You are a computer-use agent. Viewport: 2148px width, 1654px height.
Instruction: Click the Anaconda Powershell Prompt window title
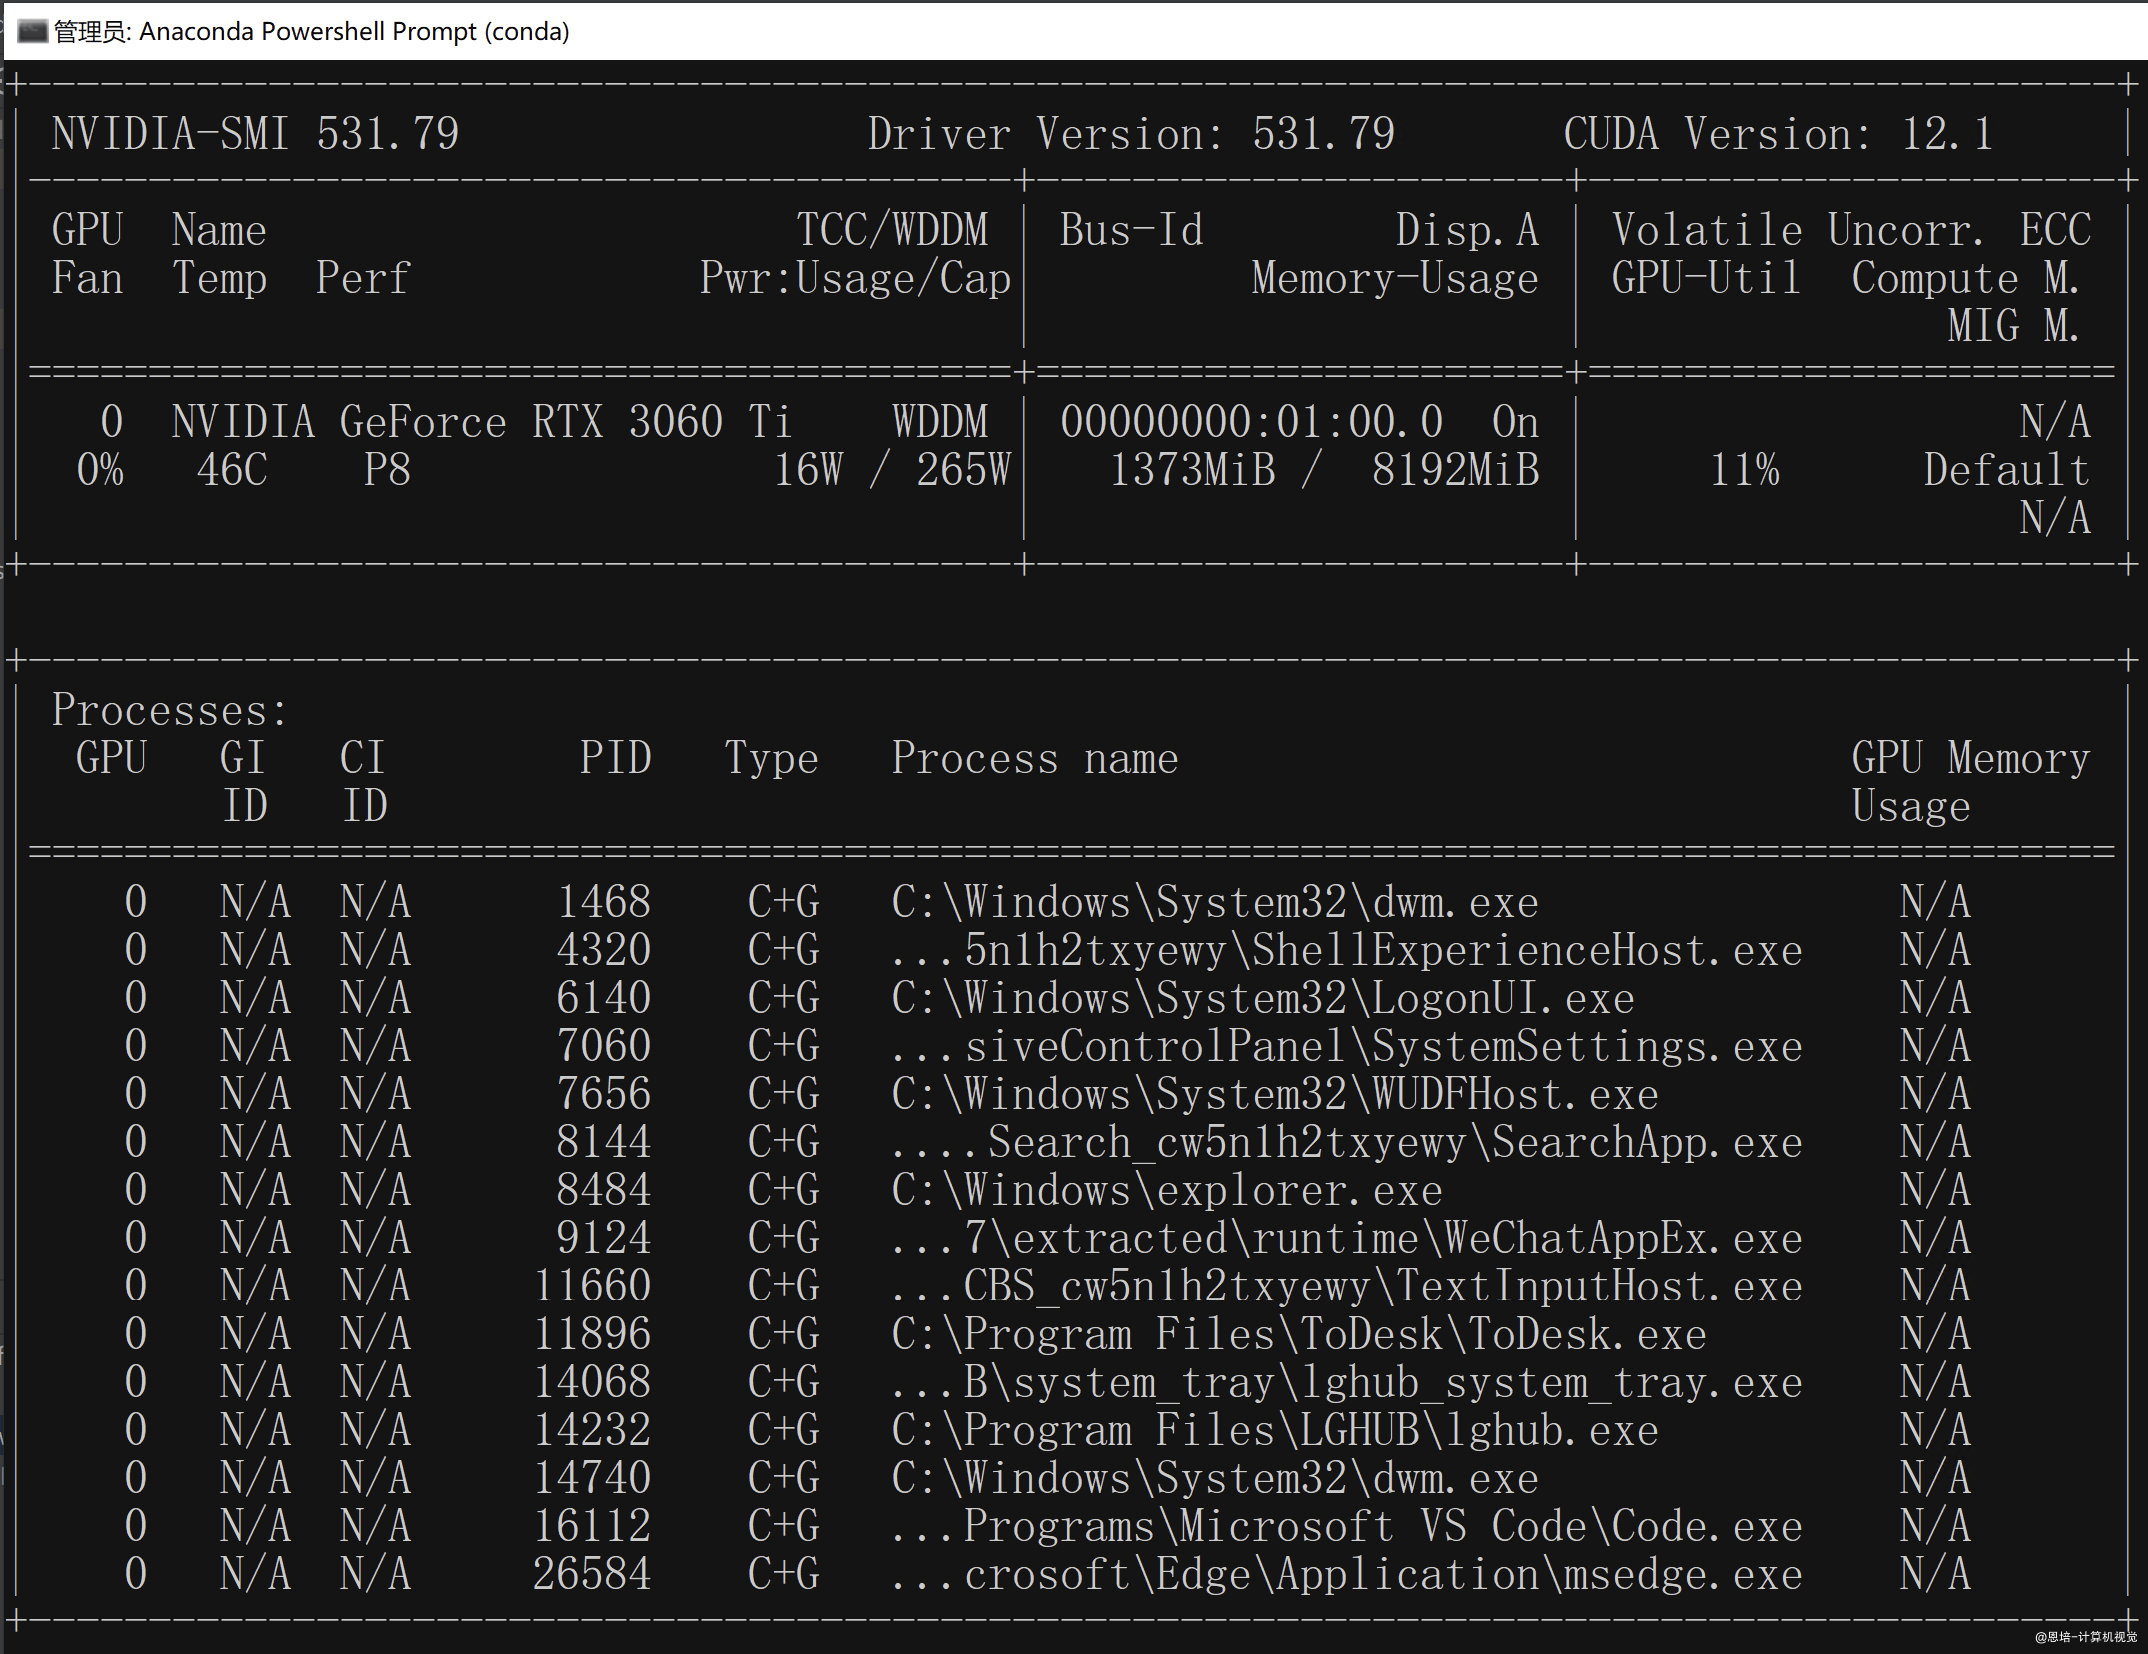312,31
